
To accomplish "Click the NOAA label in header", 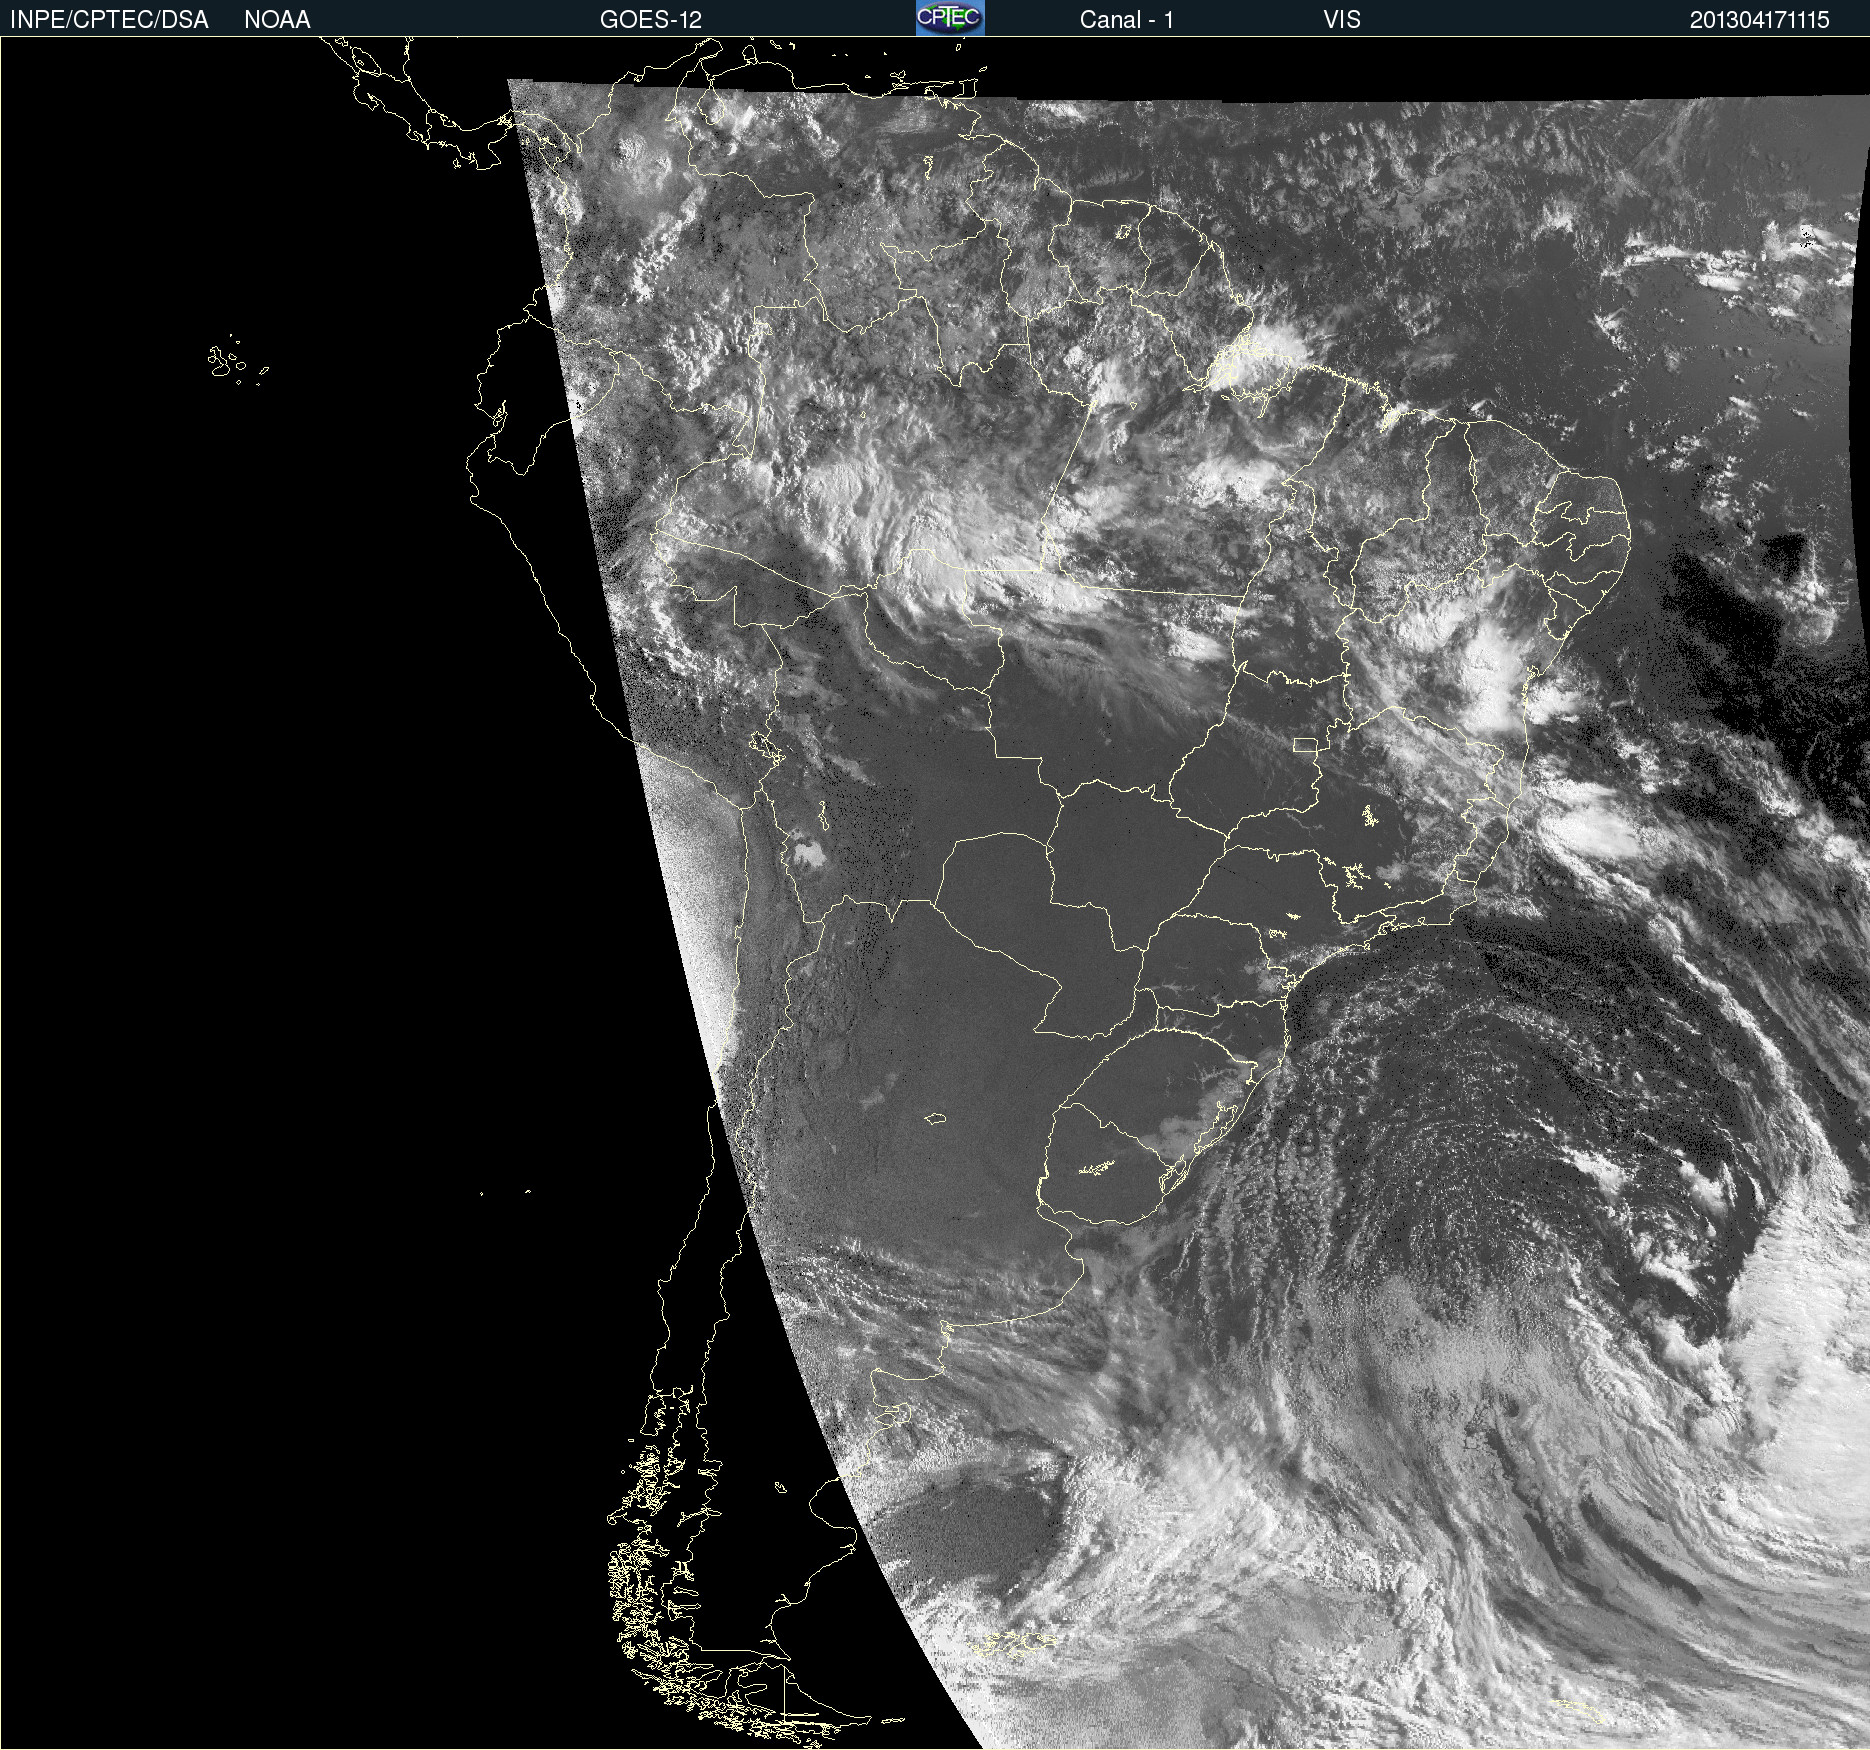I will point(277,20).
